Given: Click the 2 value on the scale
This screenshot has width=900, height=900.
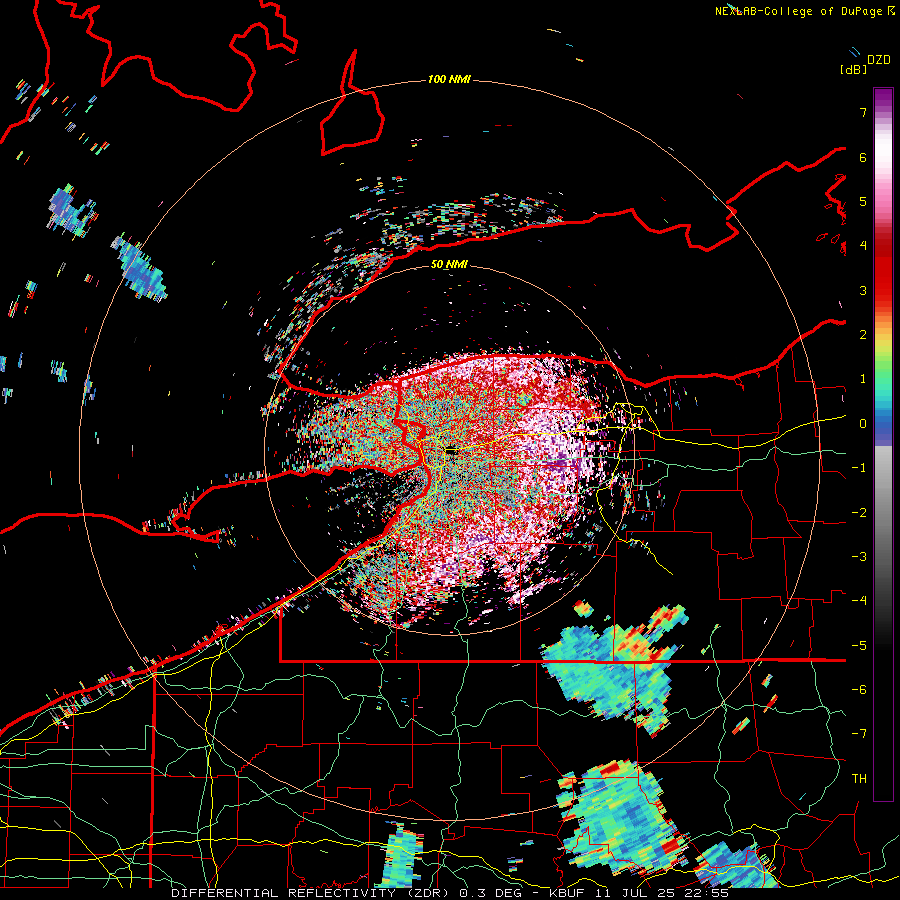Looking at the screenshot, I should 863,335.
